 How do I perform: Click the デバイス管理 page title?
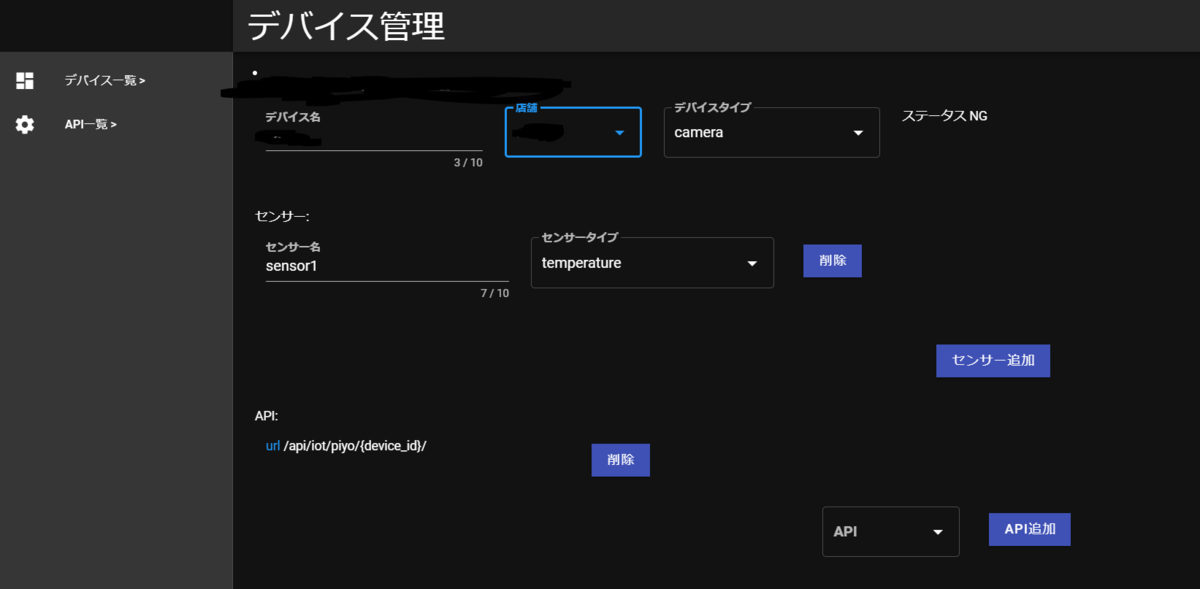pos(346,27)
